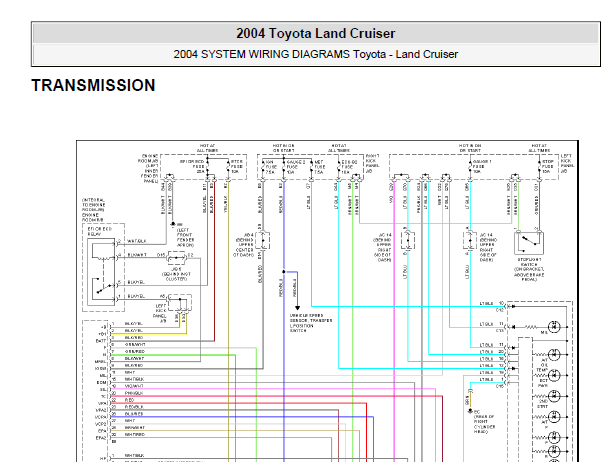Viewport: 605px width, 462px height.
Task: Click the "LEFT FRONT FENDER APRON" ground label
Action: [x=185, y=237]
